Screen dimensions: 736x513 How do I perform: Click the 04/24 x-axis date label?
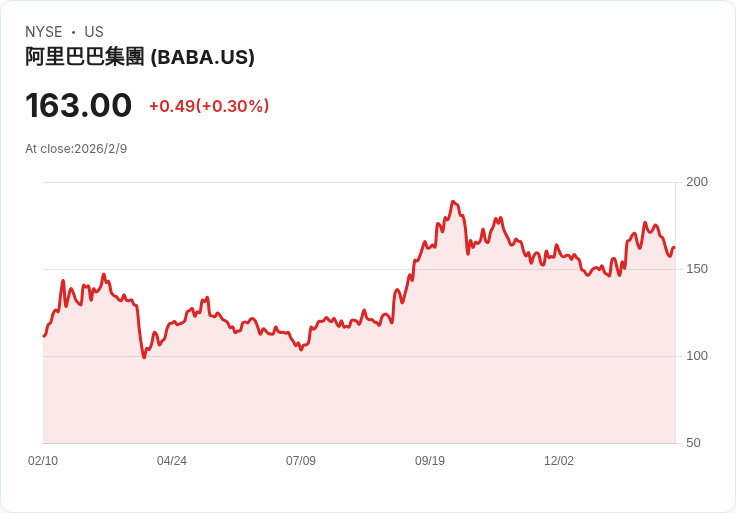[172, 460]
